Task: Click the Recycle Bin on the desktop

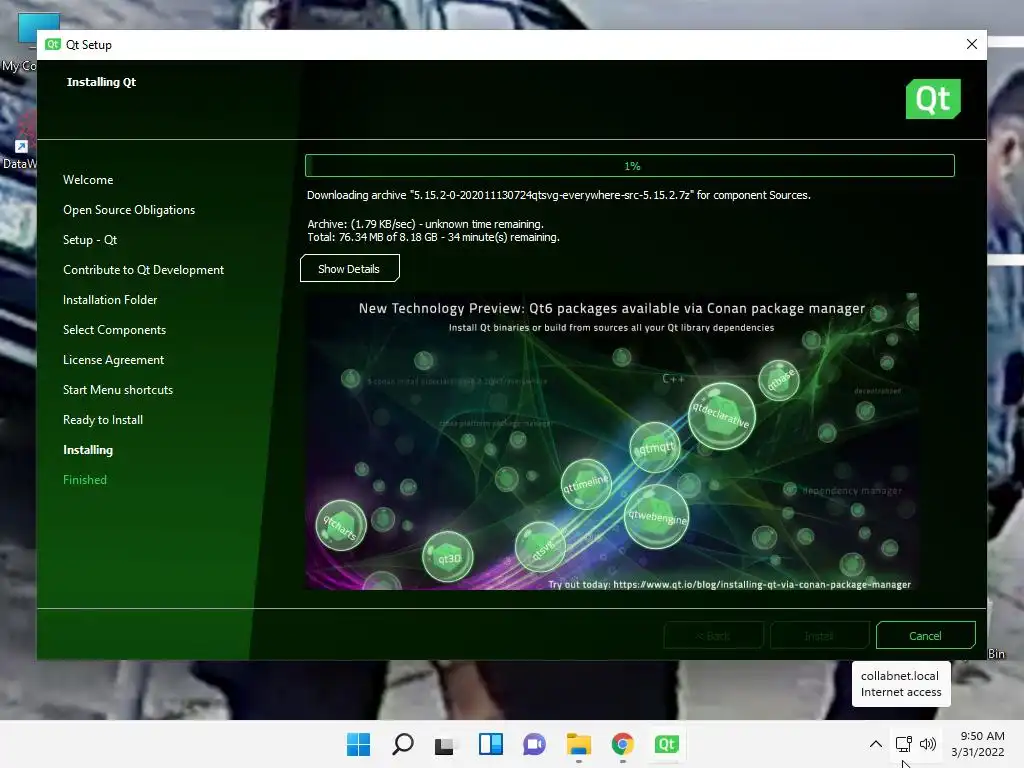Action: 997,653
